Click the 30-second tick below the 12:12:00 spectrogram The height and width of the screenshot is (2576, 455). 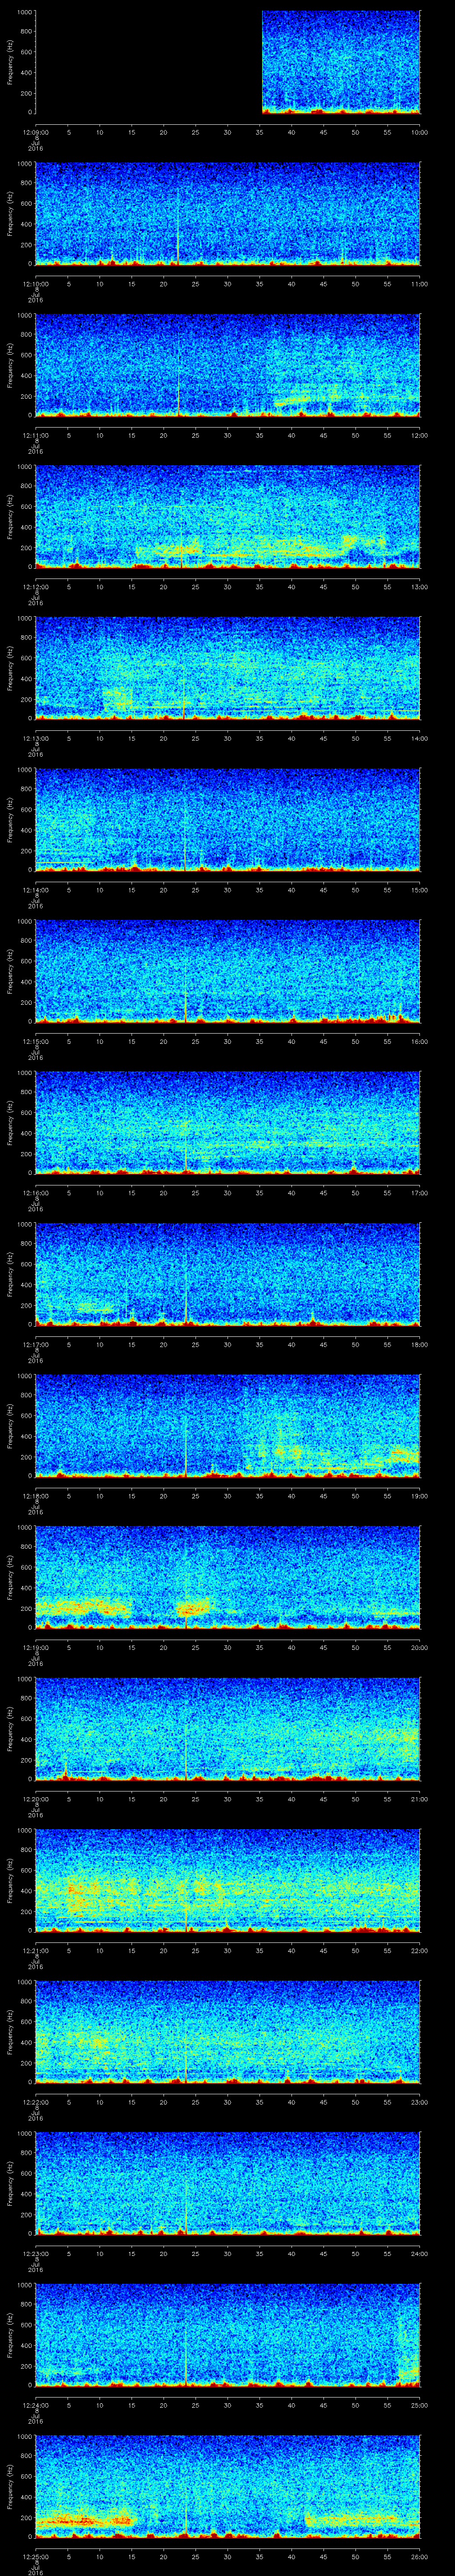pyautogui.click(x=227, y=586)
